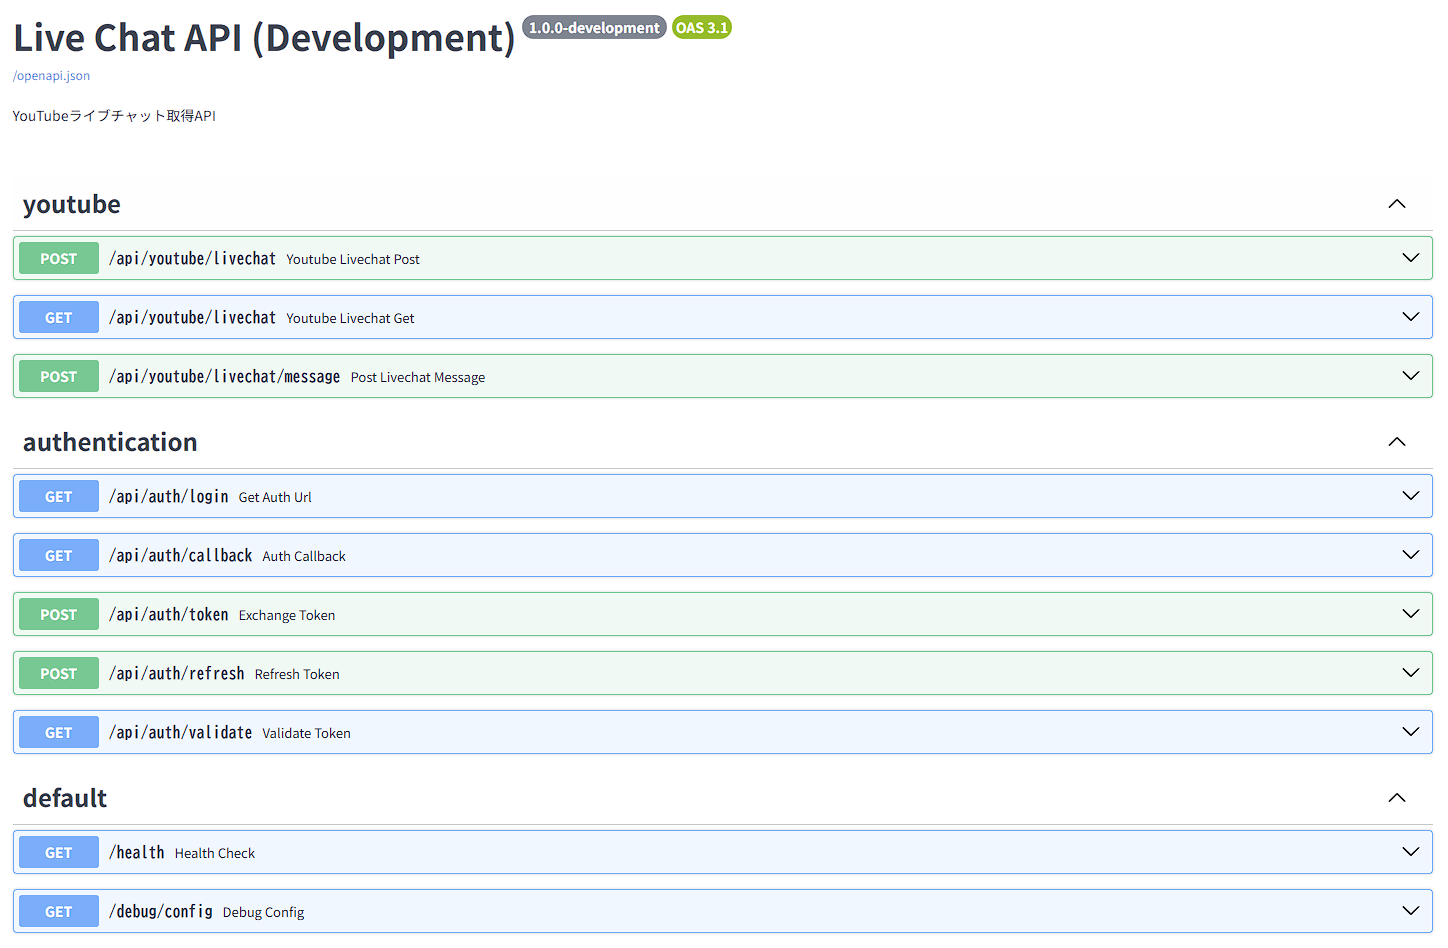Screen dimensions: 1448x948
Task: Click GET badge for Debug Config
Action: tap(59, 911)
